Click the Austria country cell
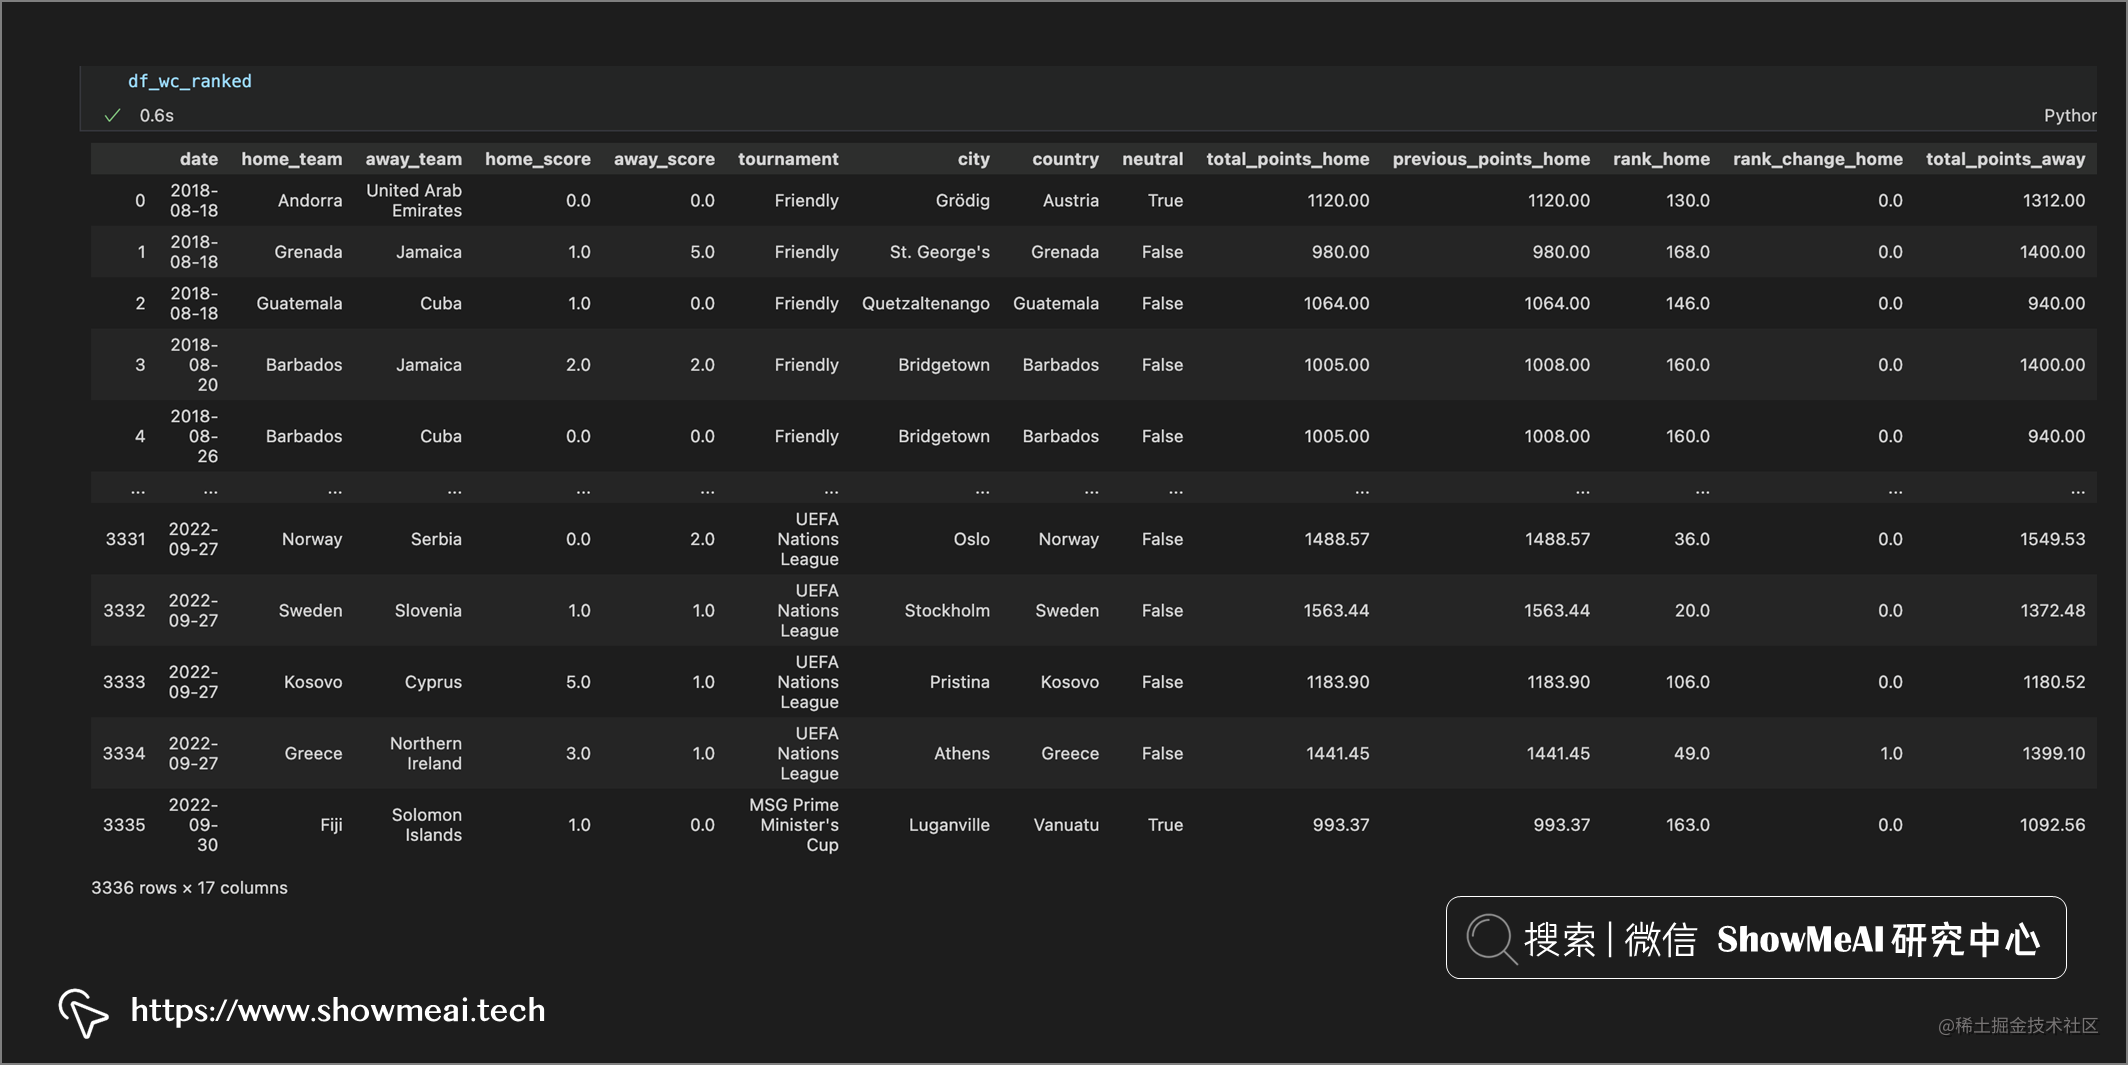 coord(1071,201)
